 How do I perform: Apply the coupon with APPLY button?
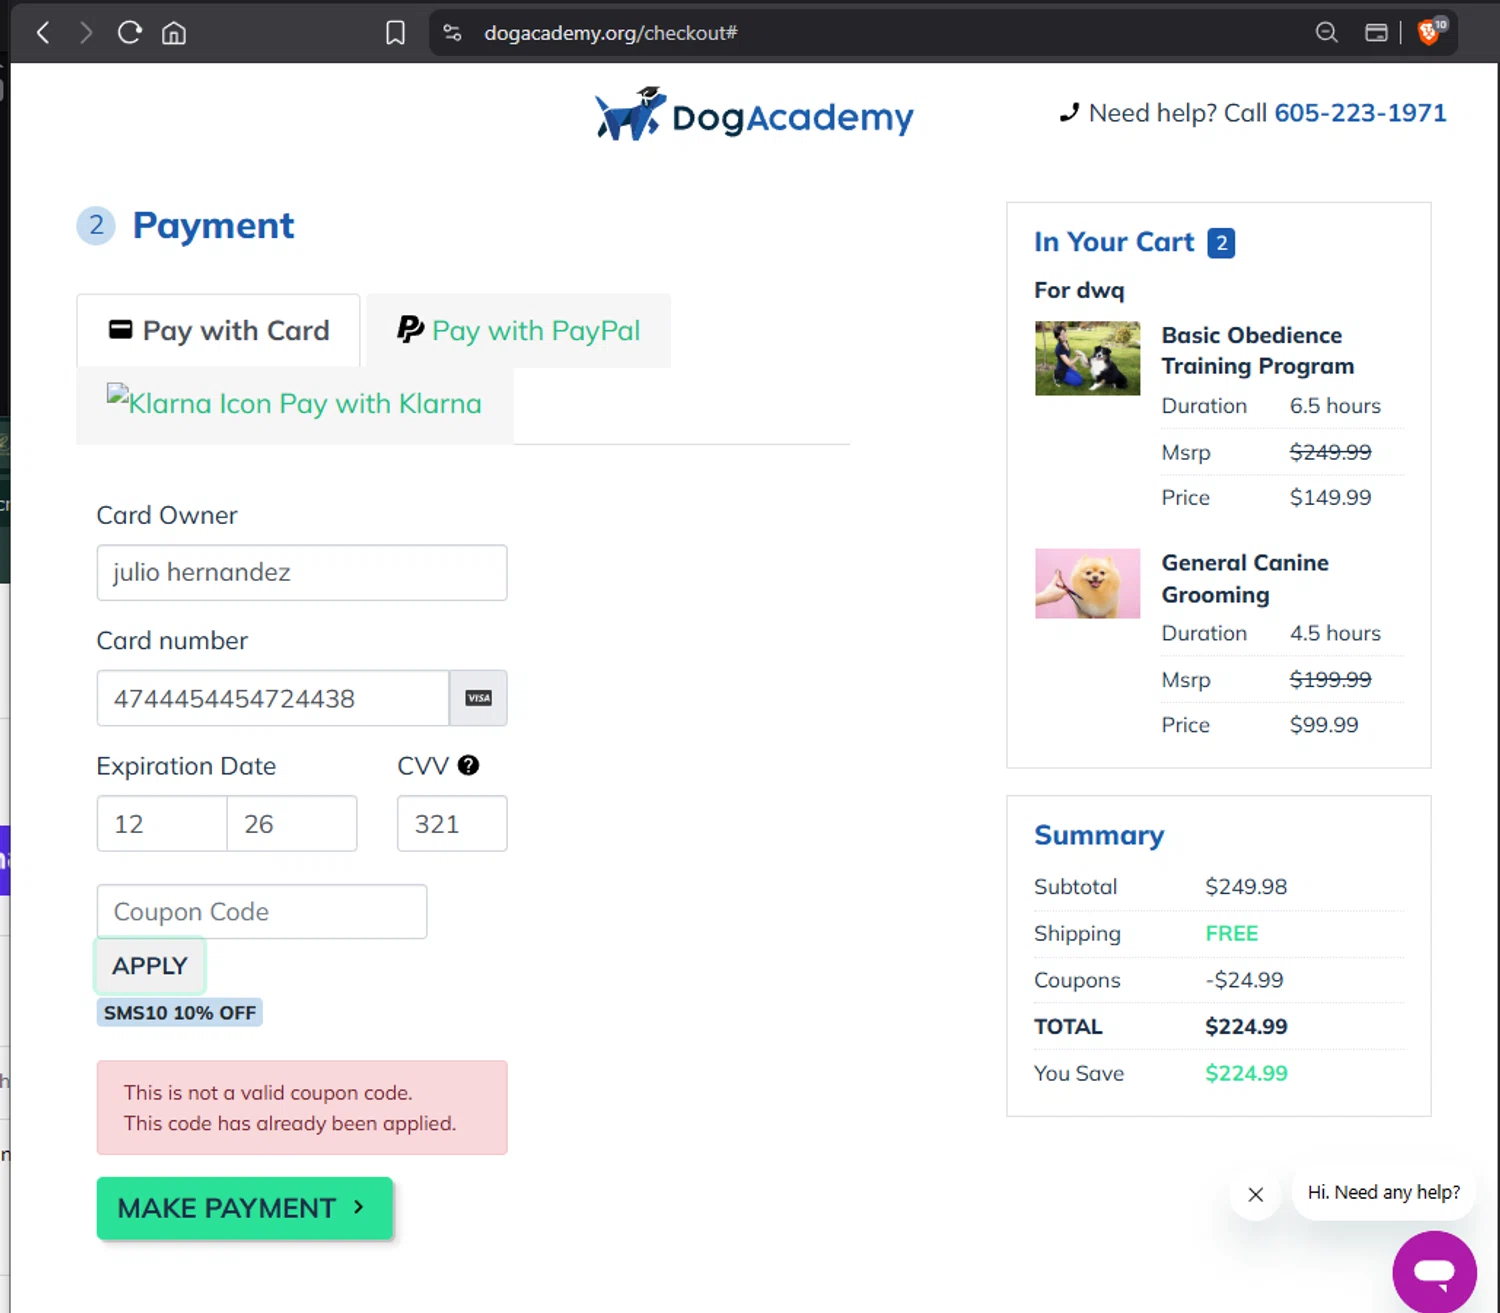pyautogui.click(x=150, y=966)
